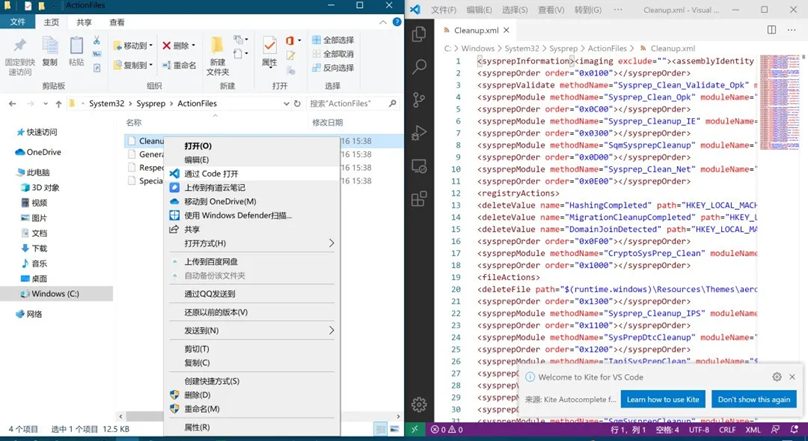Click XML language mode in status bar

(753, 429)
